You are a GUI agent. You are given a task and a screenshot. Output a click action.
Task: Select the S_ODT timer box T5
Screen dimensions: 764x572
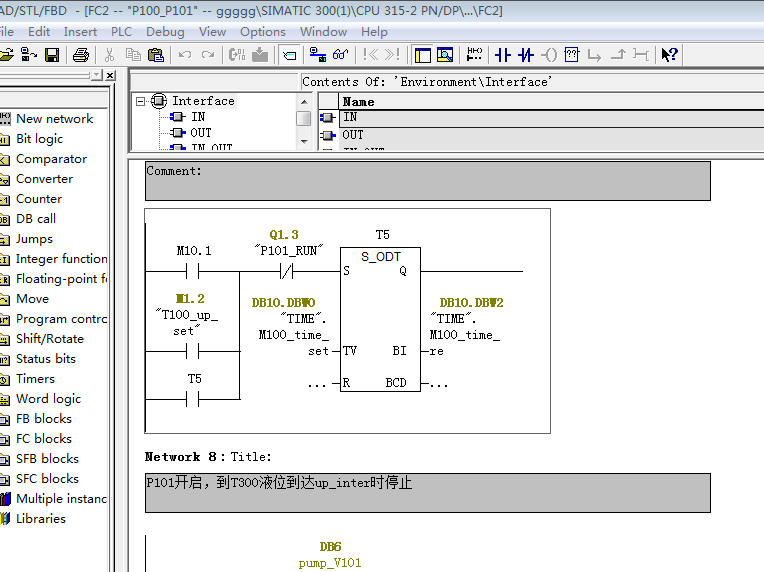click(x=380, y=319)
